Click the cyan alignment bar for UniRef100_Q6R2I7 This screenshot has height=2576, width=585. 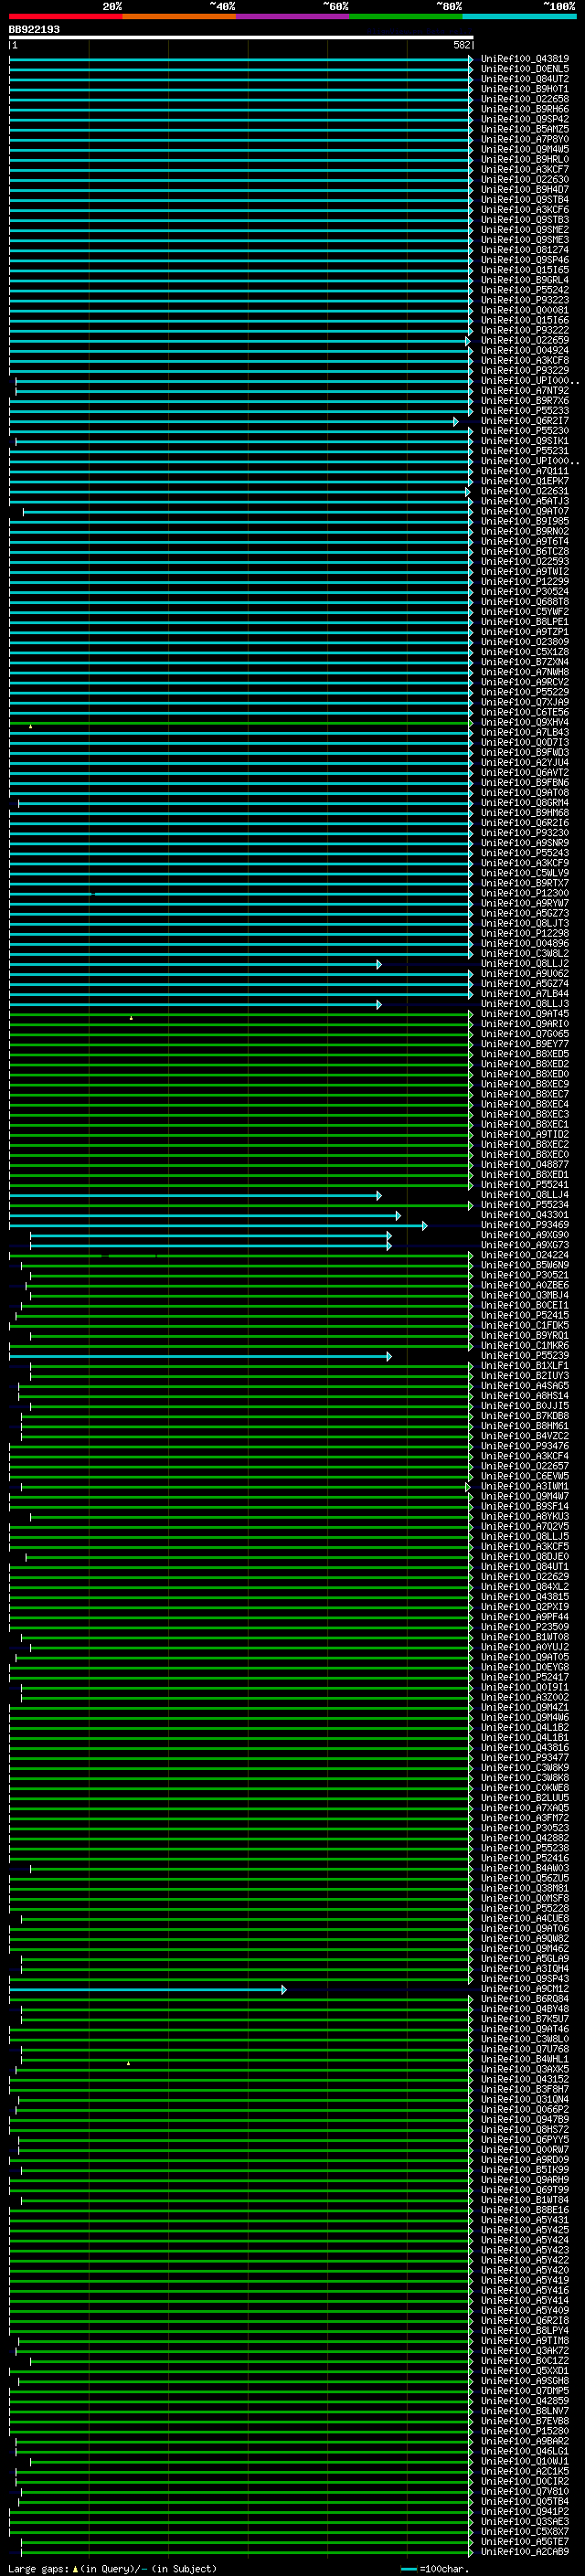click(233, 422)
